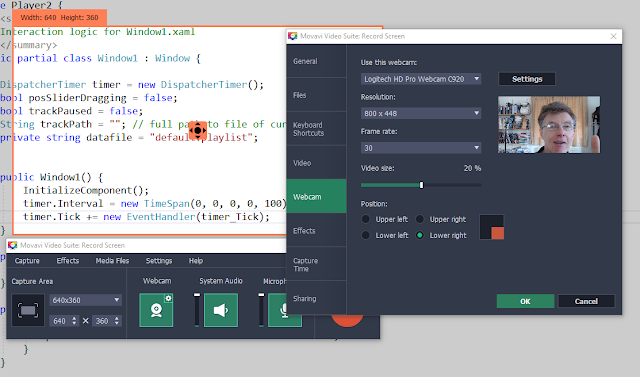The width and height of the screenshot is (640, 377).
Task: Confirm settings with the OK button
Action: click(525, 301)
